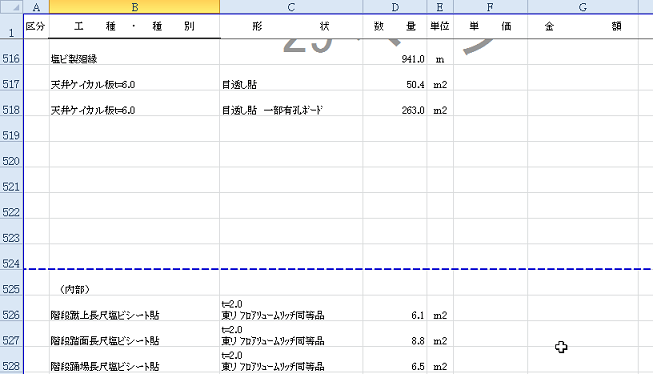Image resolution: width=653 pixels, height=374 pixels.
Task: Select unit m2 in row 517
Action: coord(440,78)
